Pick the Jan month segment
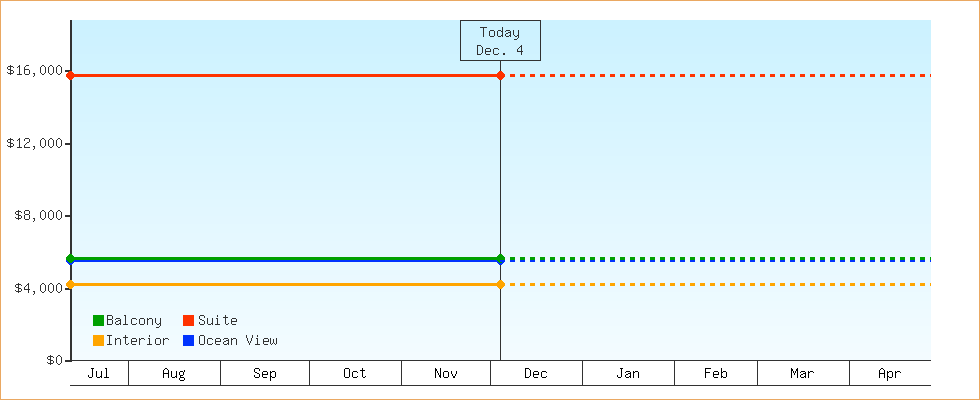Viewport: 980px width, 400px height. pyautogui.click(x=628, y=374)
